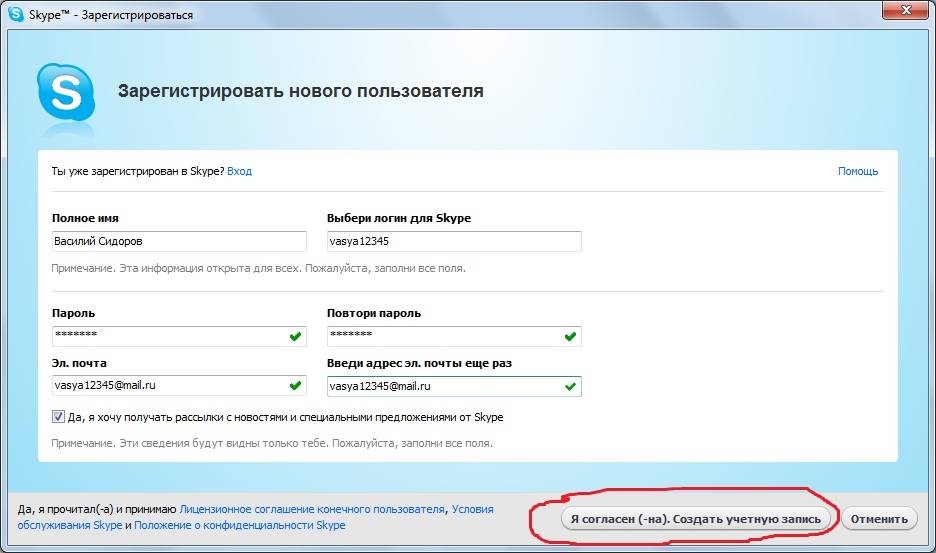
Task: Click the Повтори пароль label
Action: coord(374,313)
